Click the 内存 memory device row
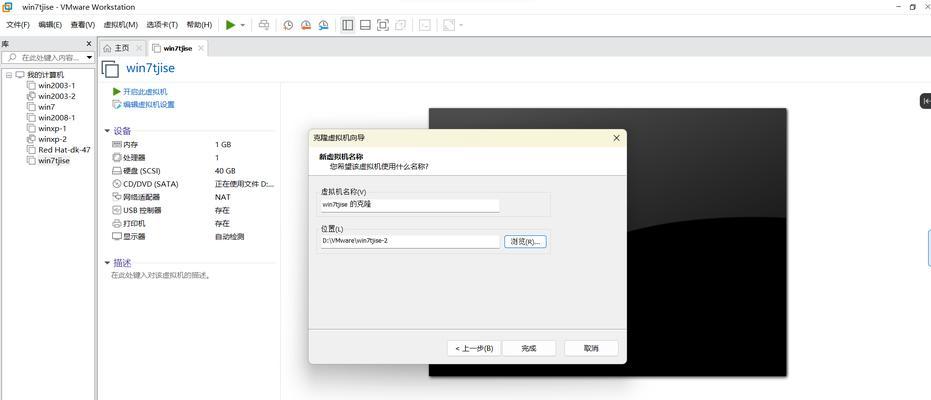The image size is (931, 400). 193,145
